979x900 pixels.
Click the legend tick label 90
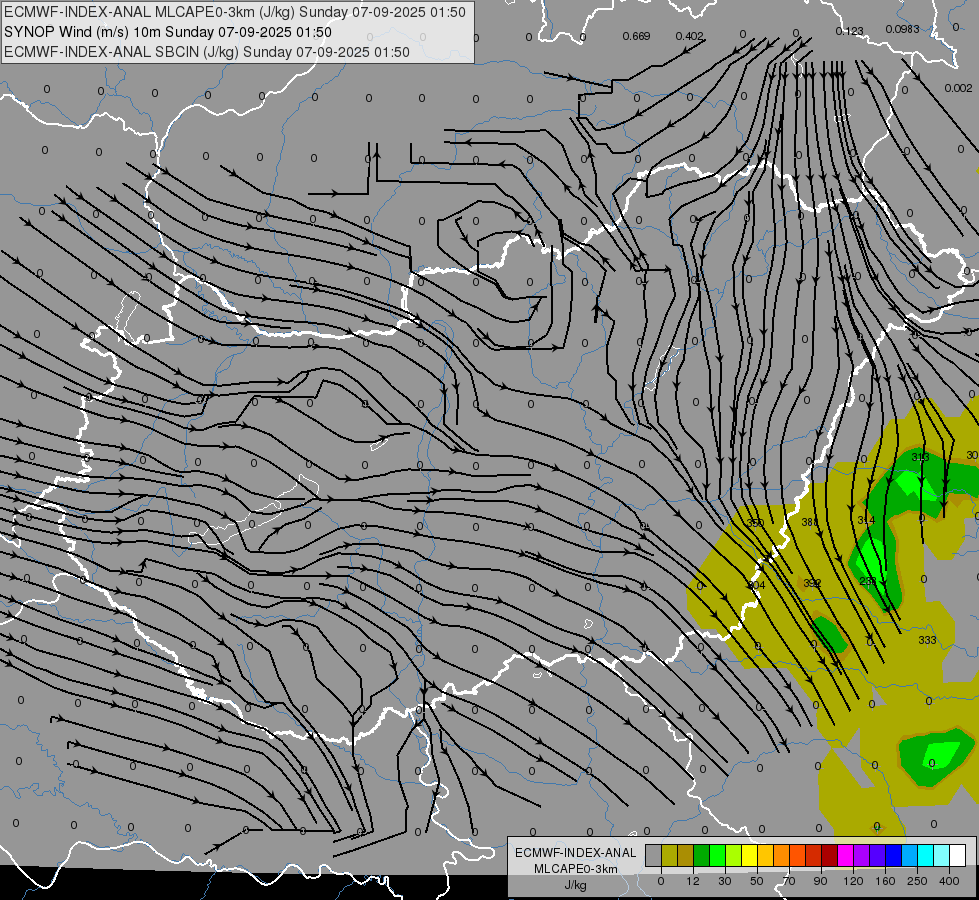(820, 881)
